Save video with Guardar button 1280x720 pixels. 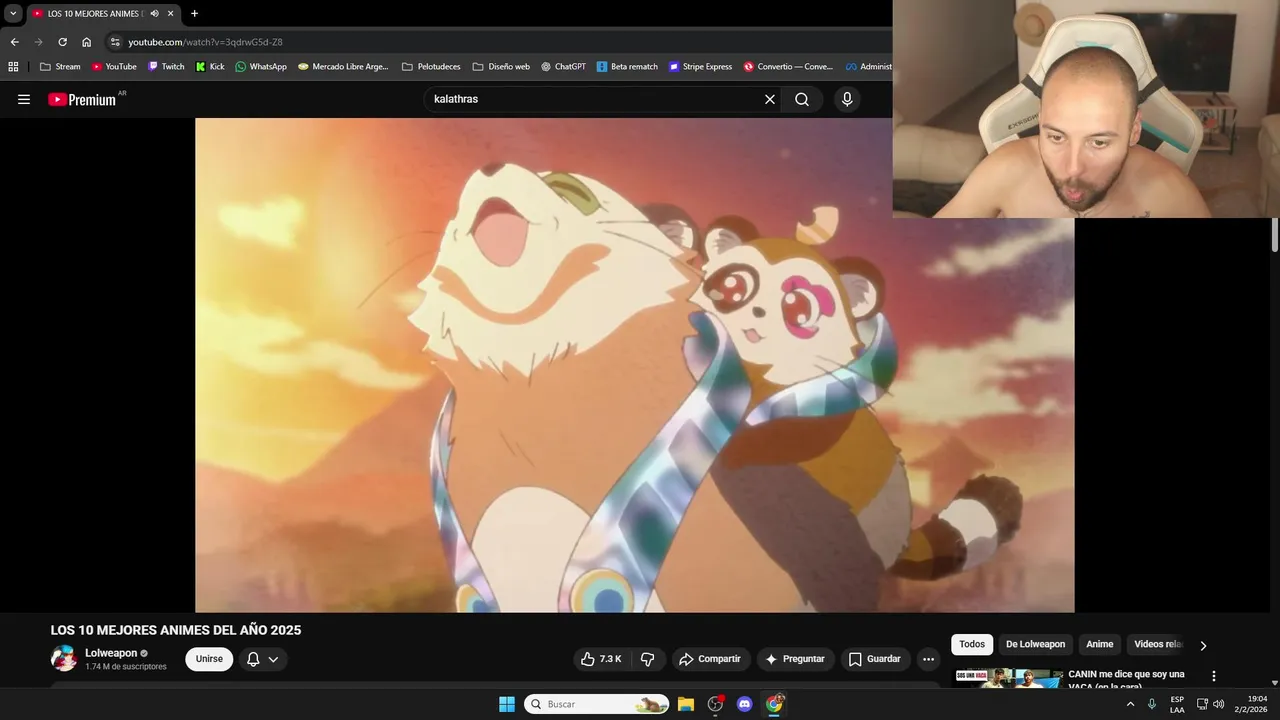click(875, 659)
